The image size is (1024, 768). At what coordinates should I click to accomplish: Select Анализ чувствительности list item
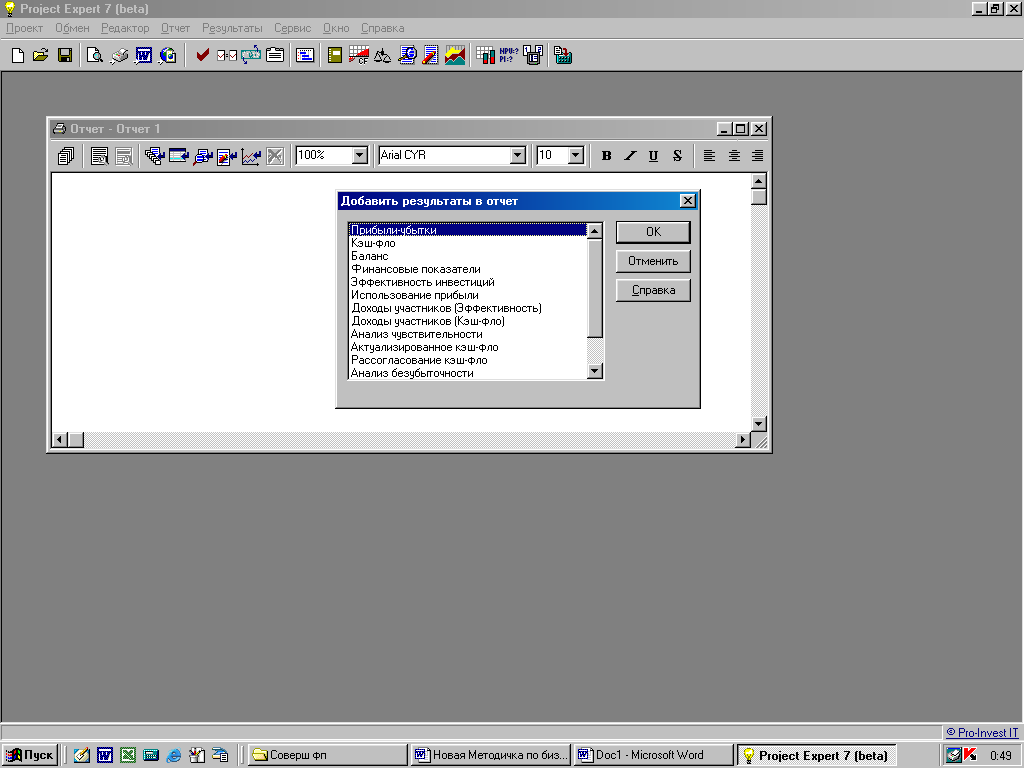(x=468, y=334)
